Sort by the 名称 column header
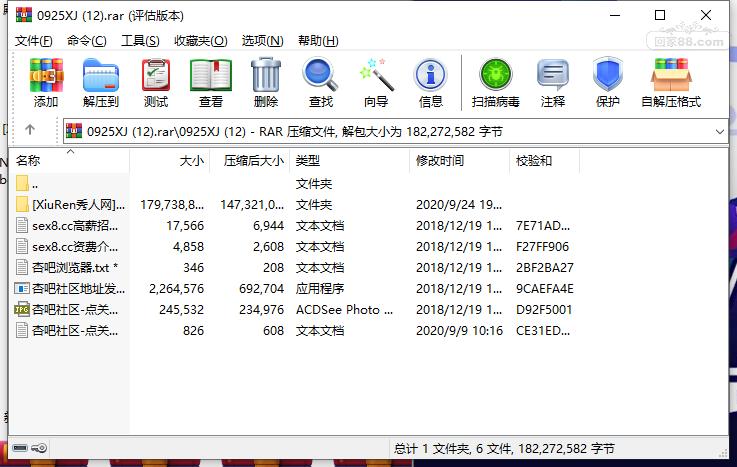Screen dimensions: 737x467 (70, 161)
